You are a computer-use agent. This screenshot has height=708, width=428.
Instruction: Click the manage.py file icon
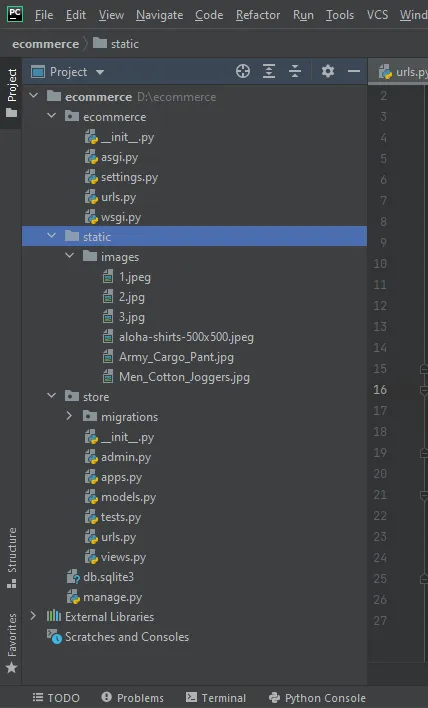click(x=73, y=597)
